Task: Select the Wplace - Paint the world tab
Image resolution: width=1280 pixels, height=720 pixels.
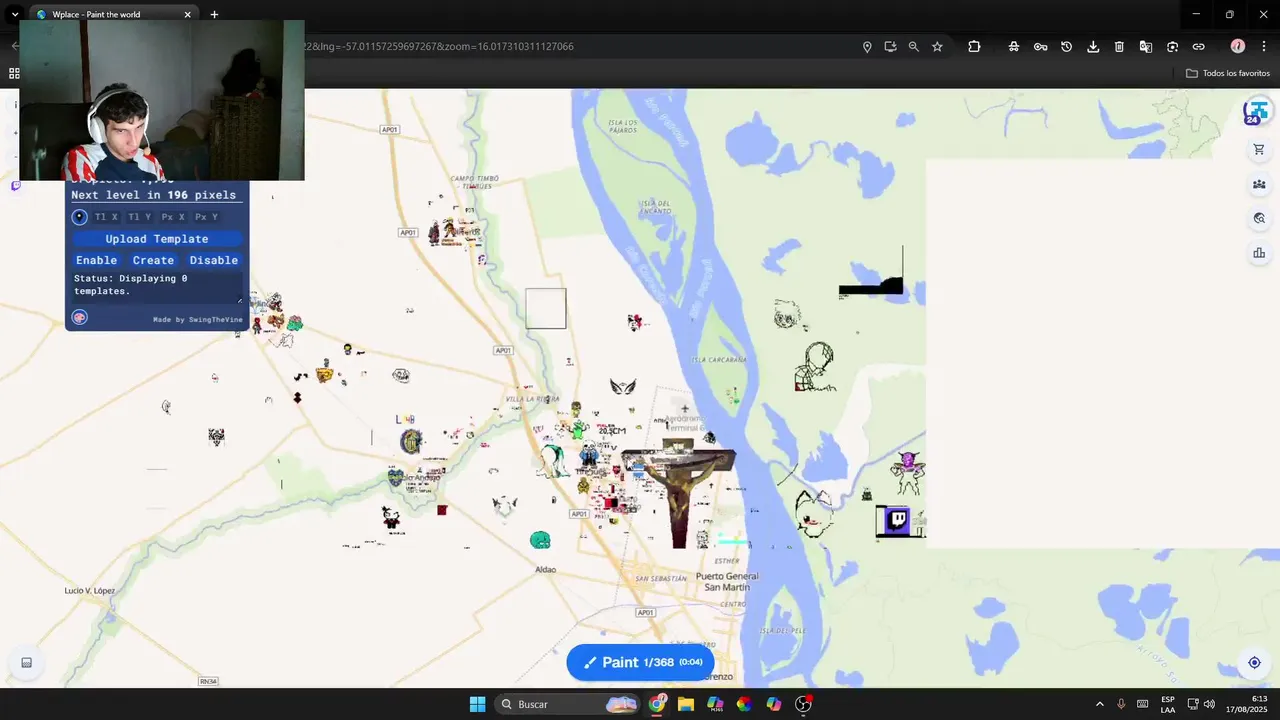Action: (x=114, y=14)
